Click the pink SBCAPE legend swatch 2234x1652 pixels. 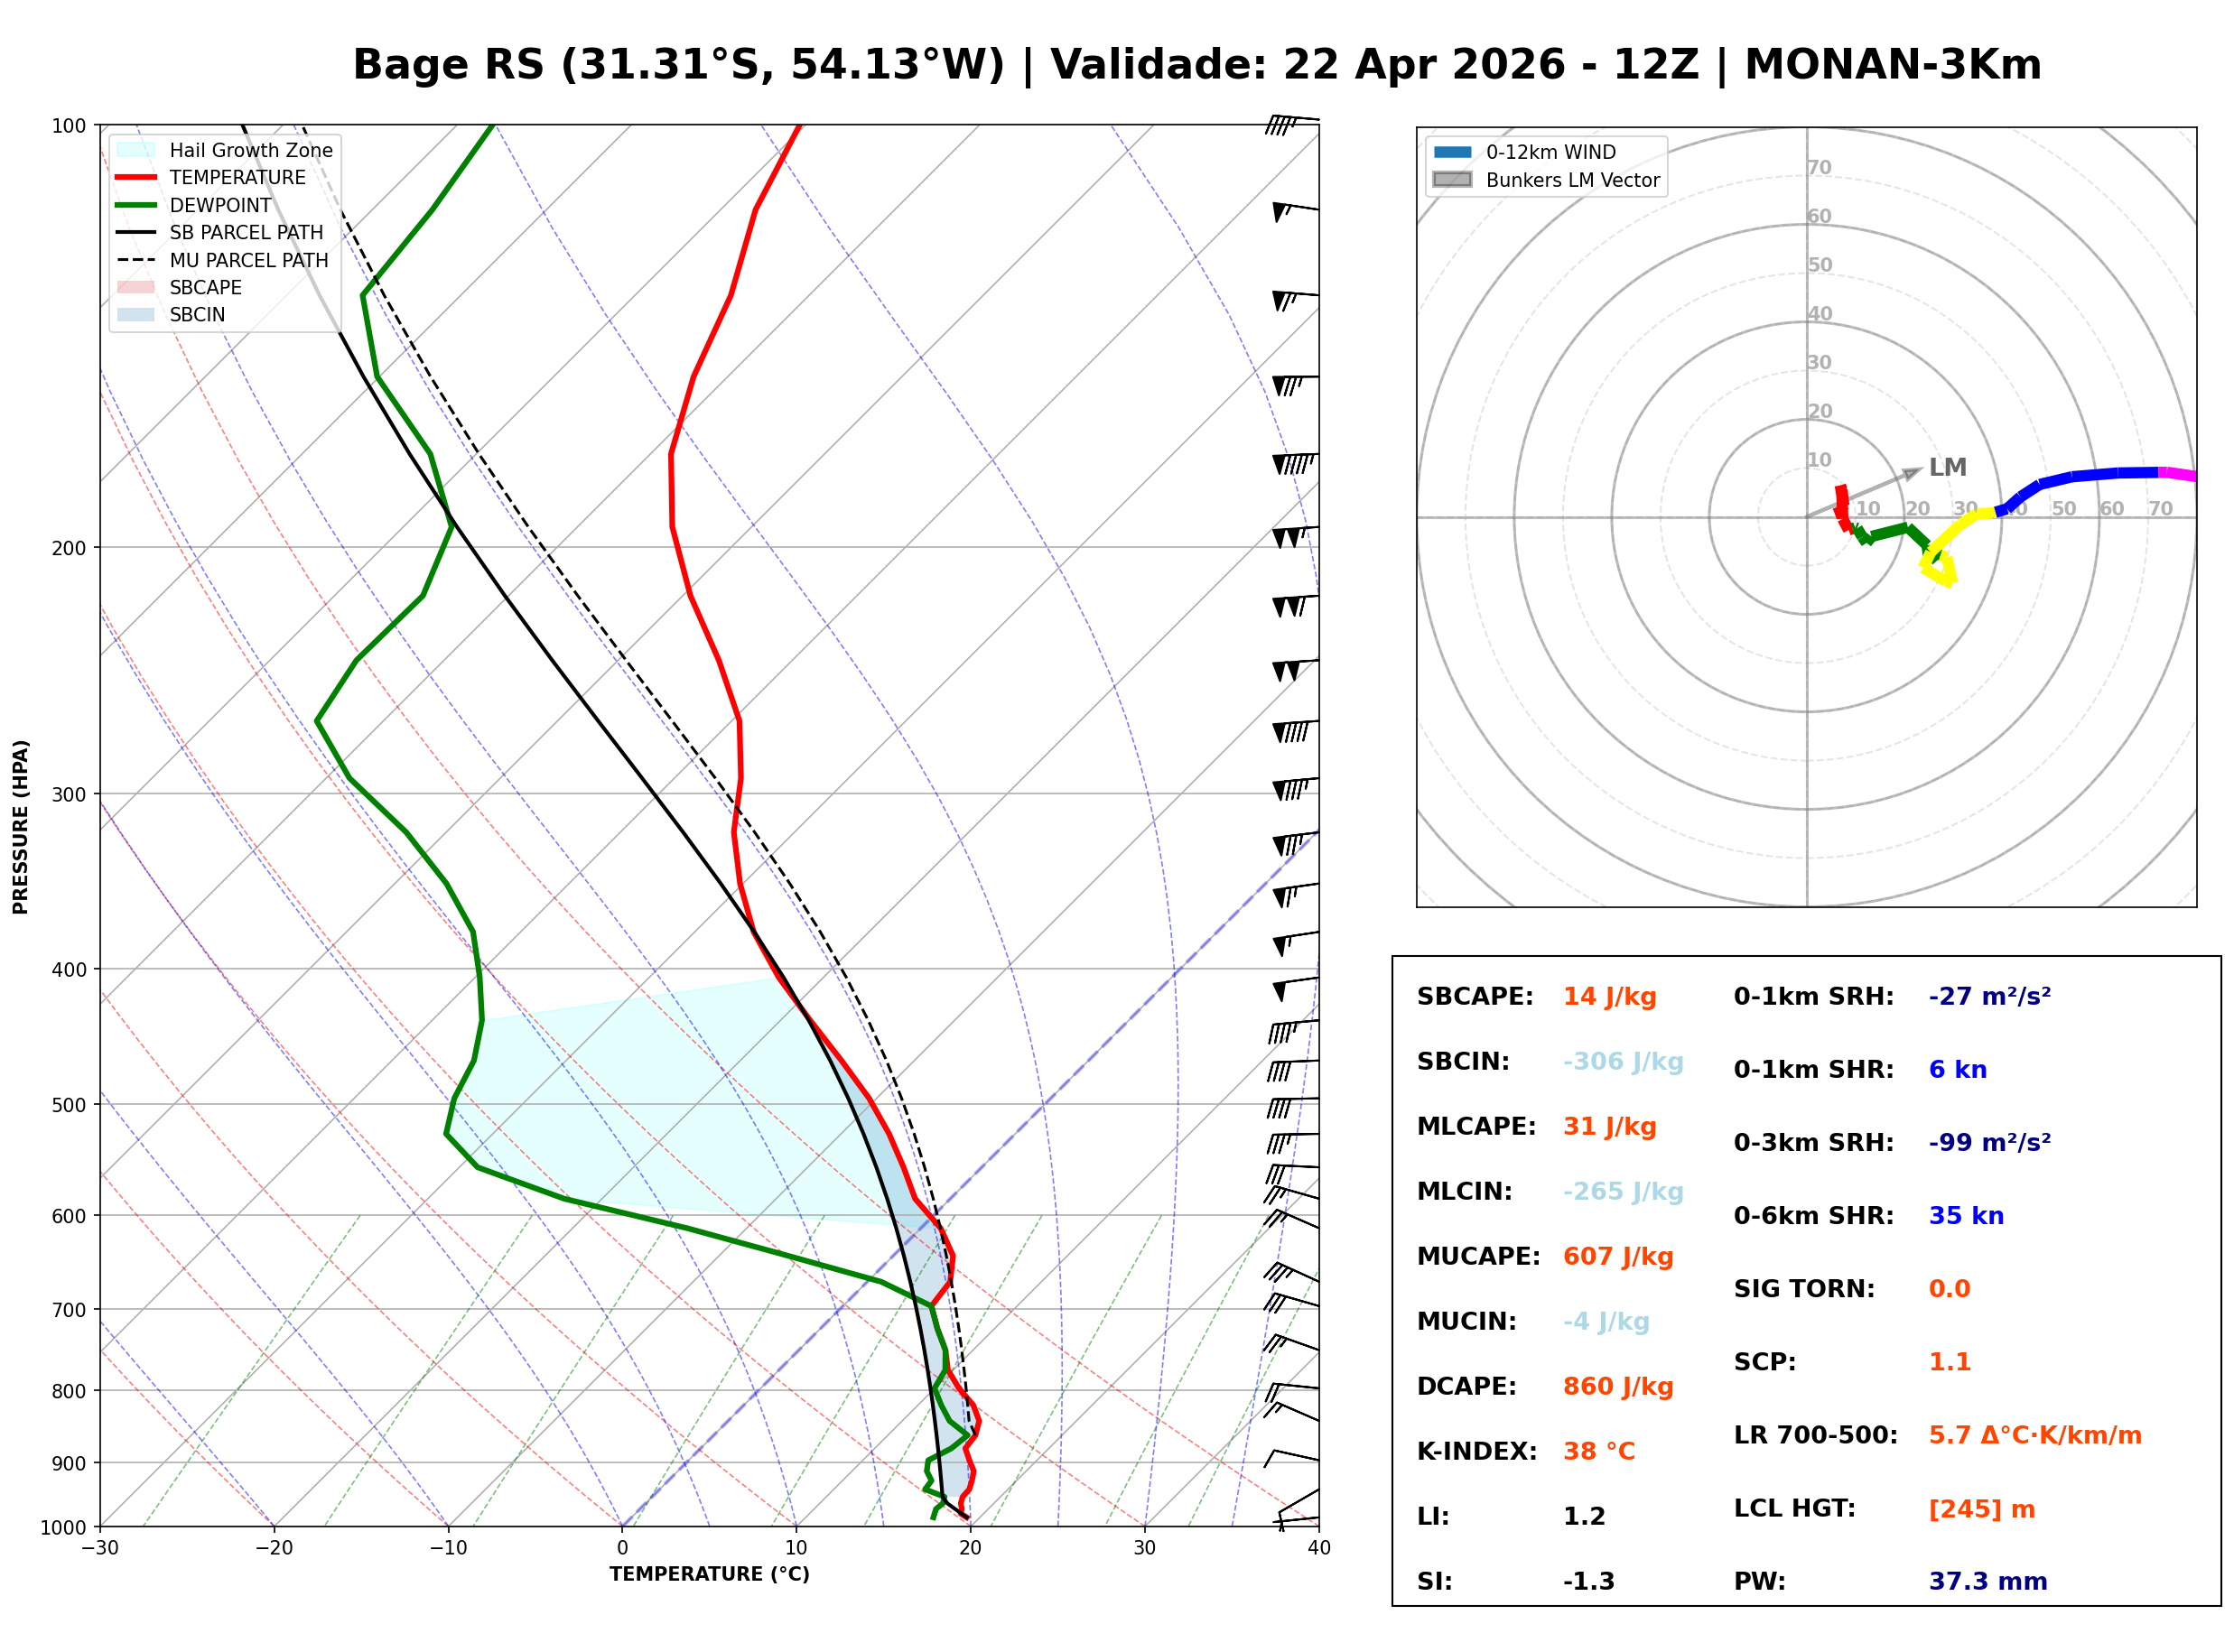(x=136, y=288)
